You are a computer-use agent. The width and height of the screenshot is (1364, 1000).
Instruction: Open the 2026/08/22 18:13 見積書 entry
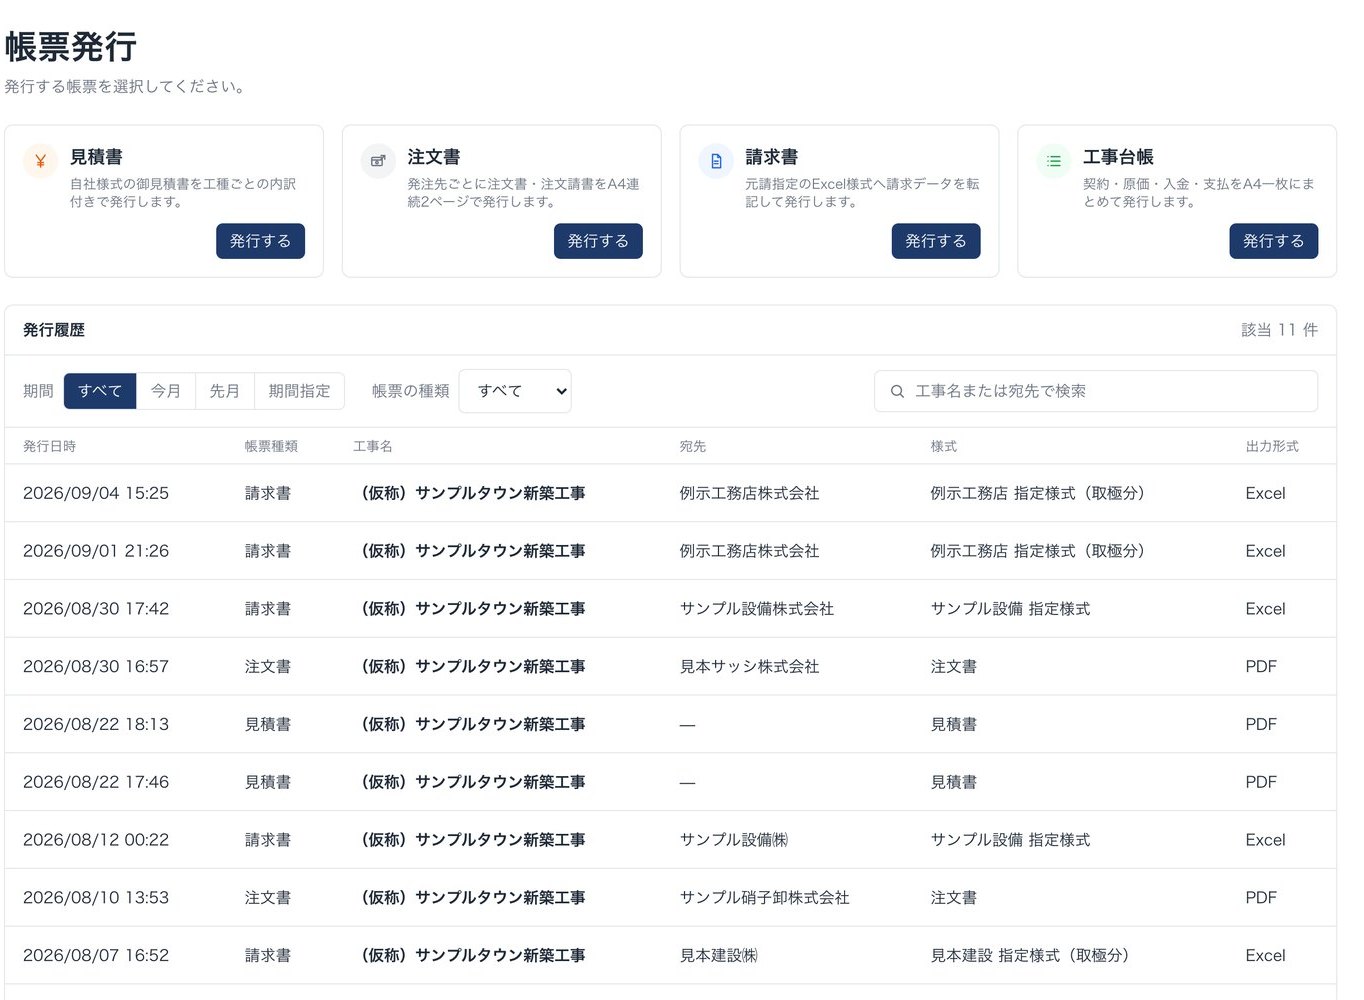pyautogui.click(x=670, y=724)
